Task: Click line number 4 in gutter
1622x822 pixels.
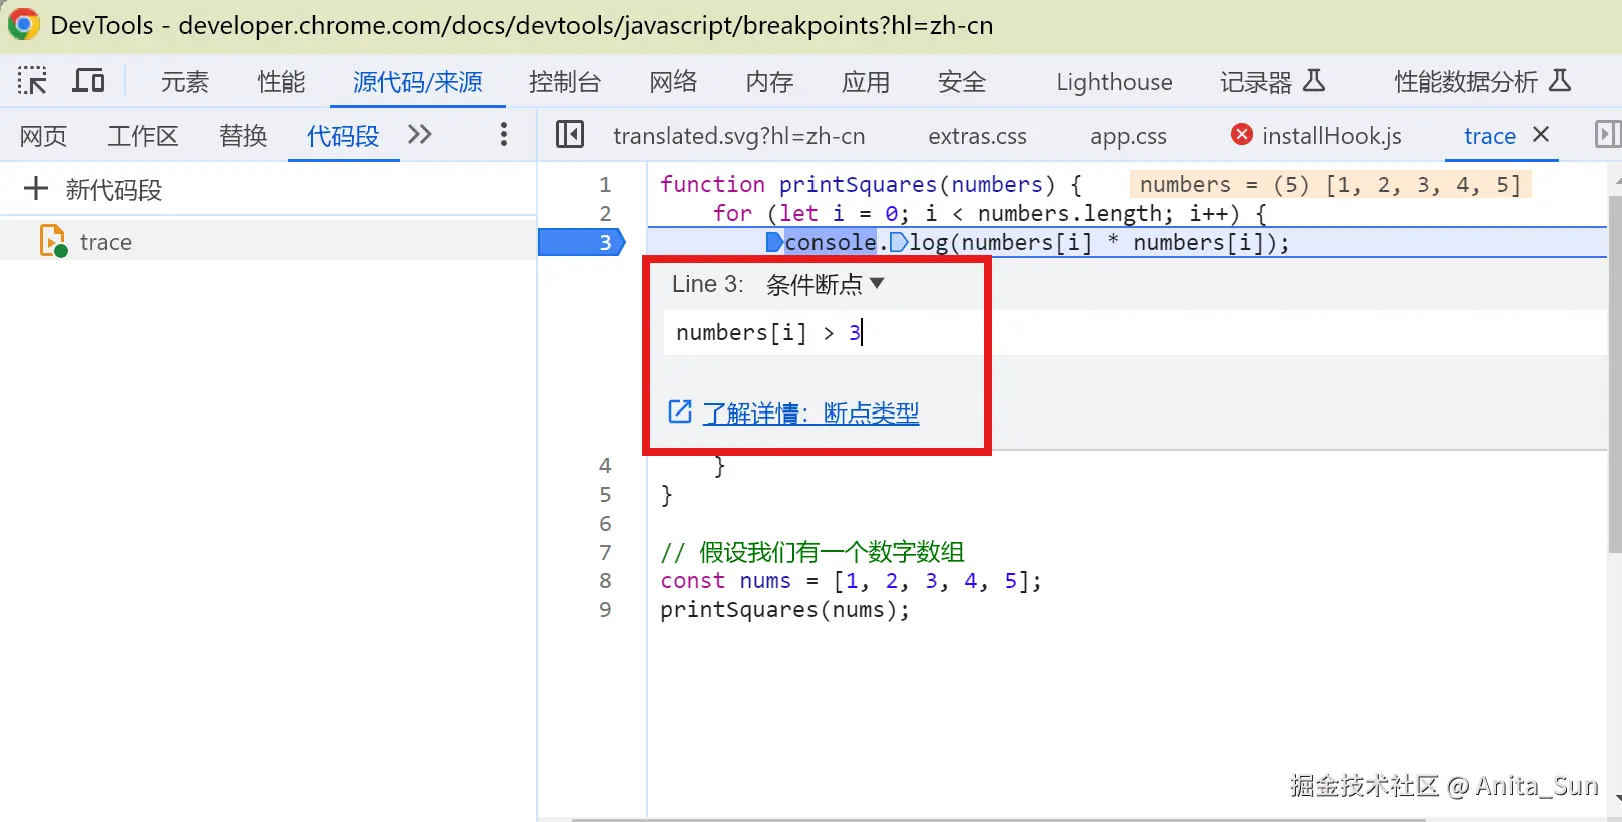Action: click(604, 466)
